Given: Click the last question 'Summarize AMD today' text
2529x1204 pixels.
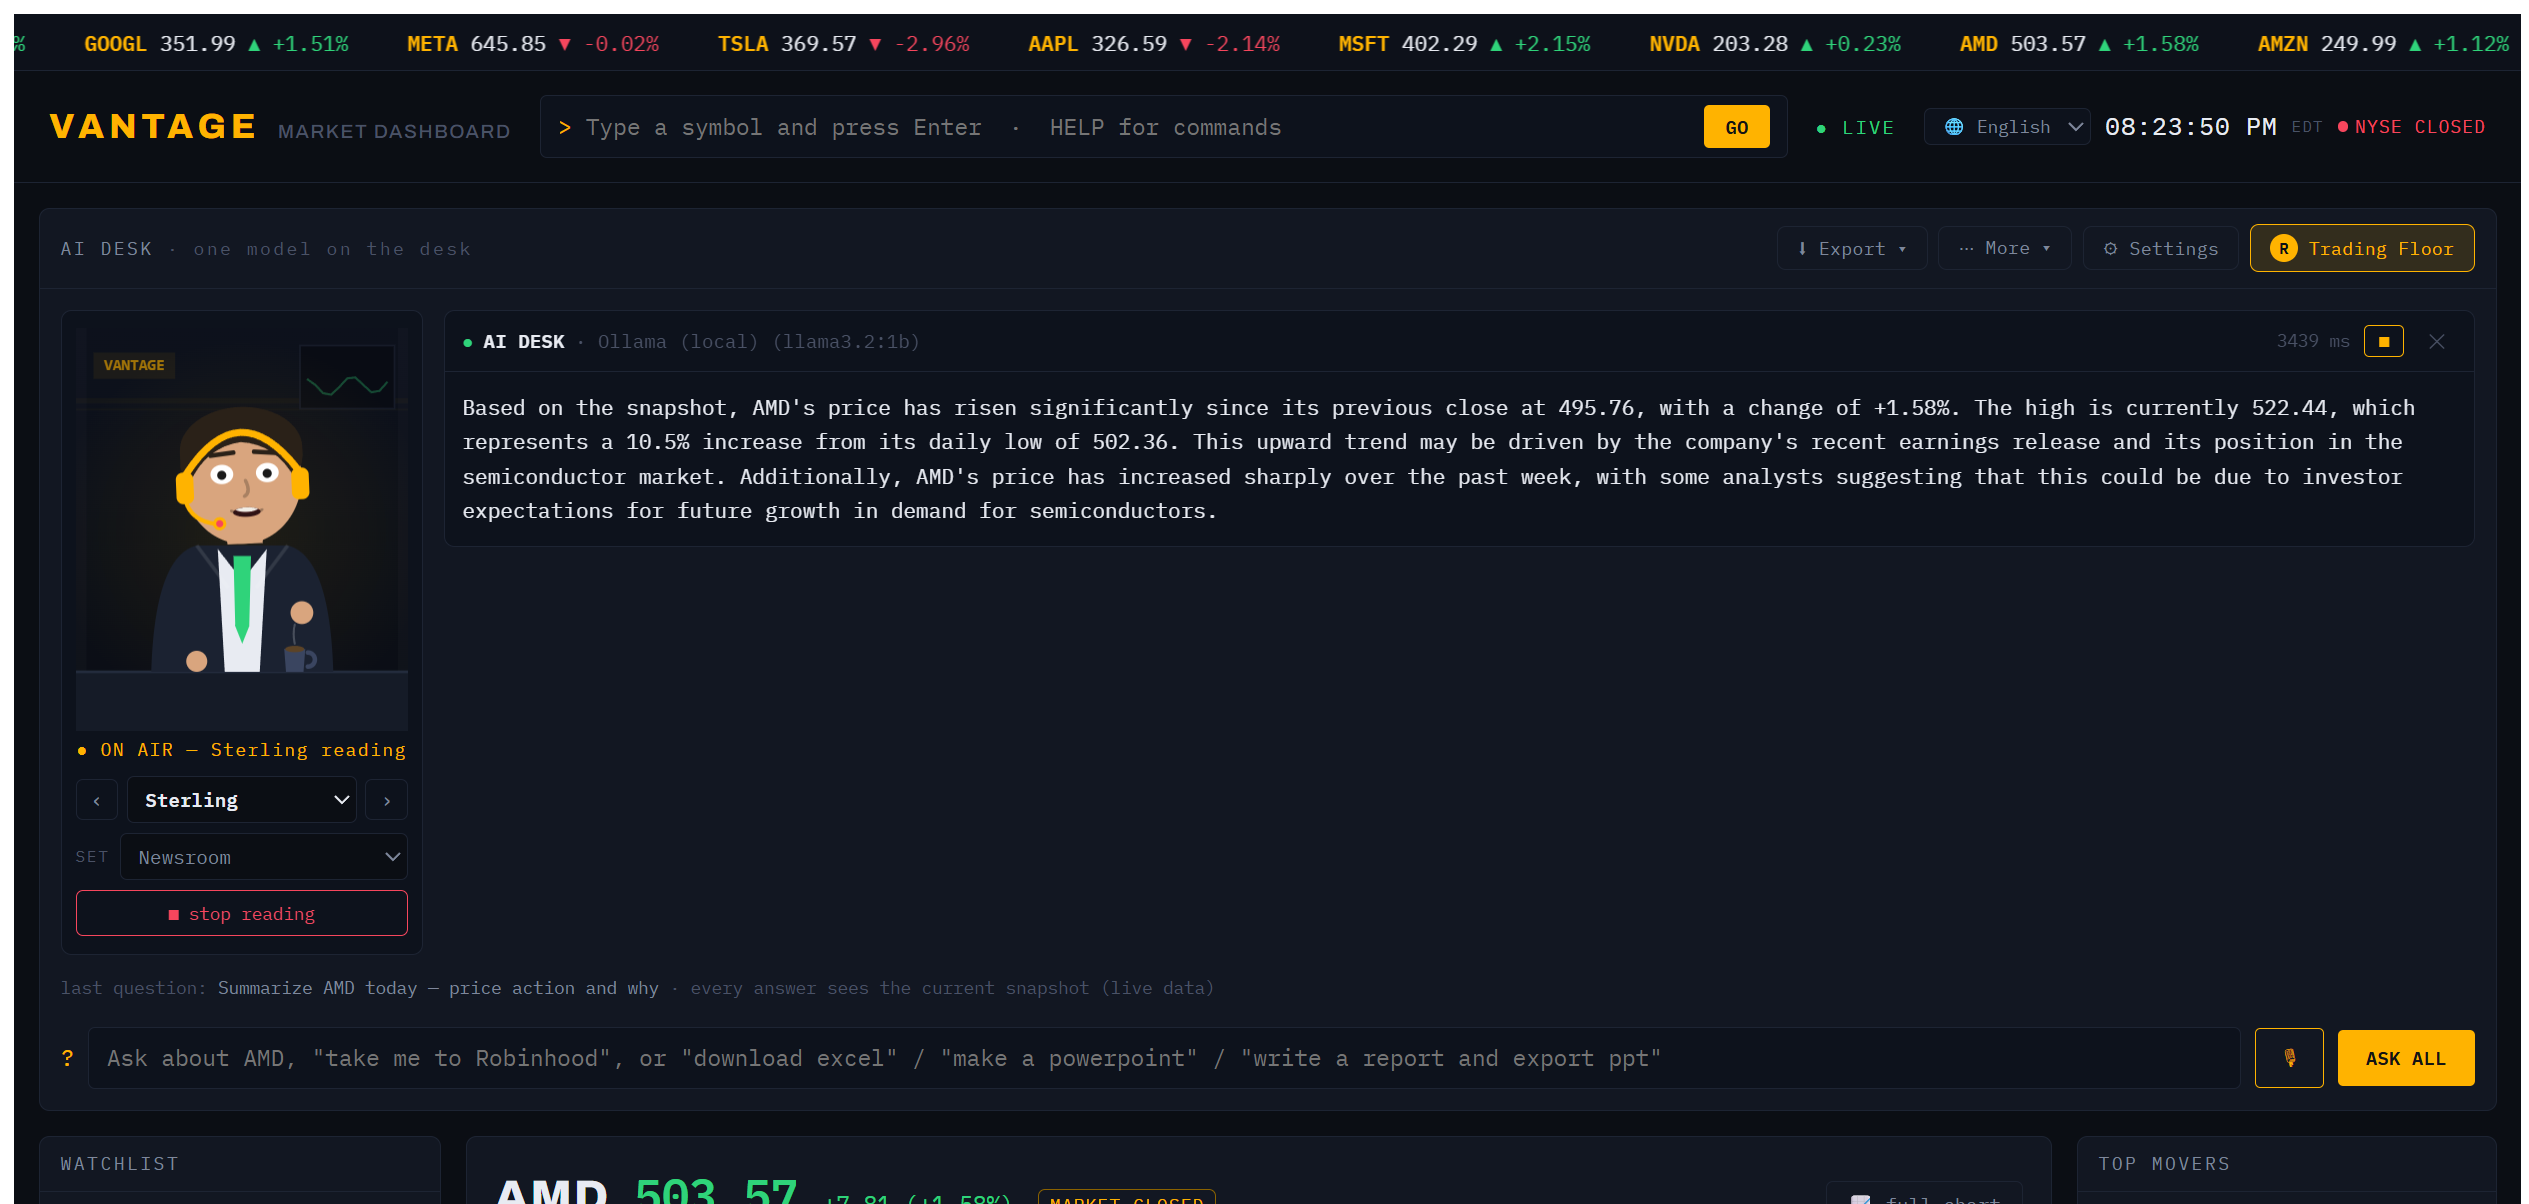Looking at the screenshot, I should 438,988.
